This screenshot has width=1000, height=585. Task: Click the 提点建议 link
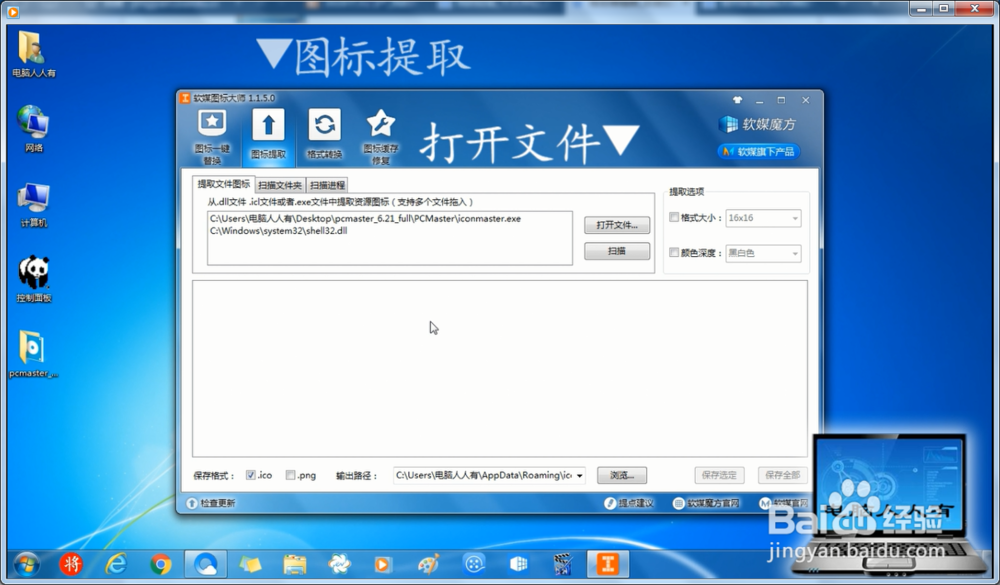click(x=629, y=503)
